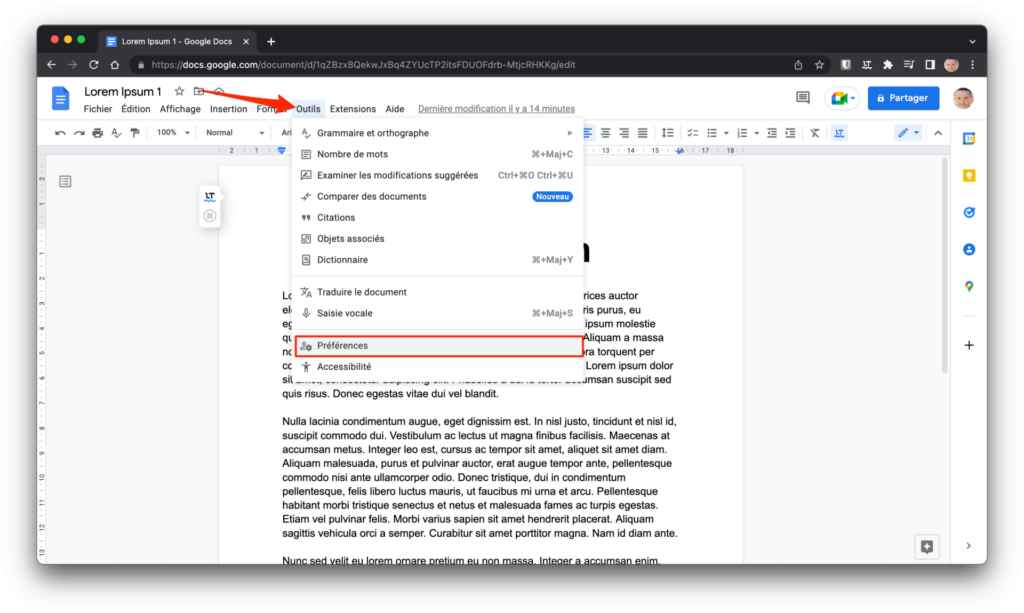Viewport: 1024px width, 613px height.
Task: Click the undo icon in toolbar
Action: [x=60, y=133]
